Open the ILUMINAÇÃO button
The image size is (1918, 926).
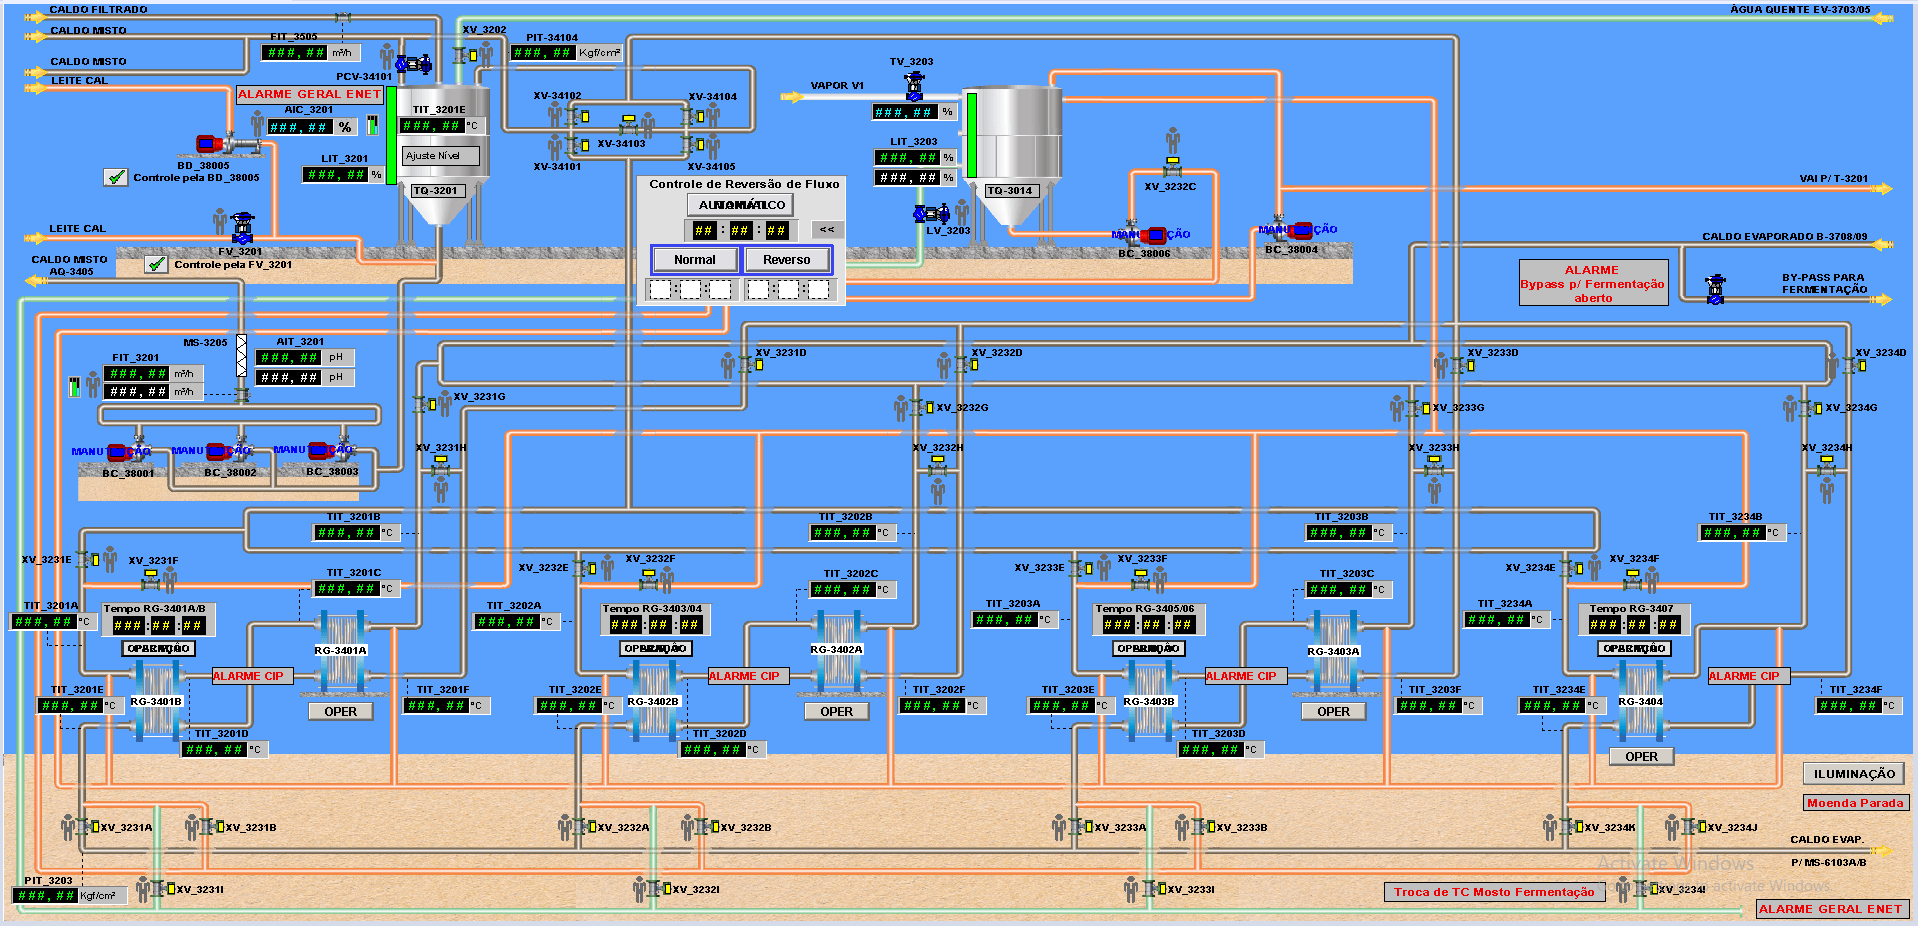[1854, 774]
